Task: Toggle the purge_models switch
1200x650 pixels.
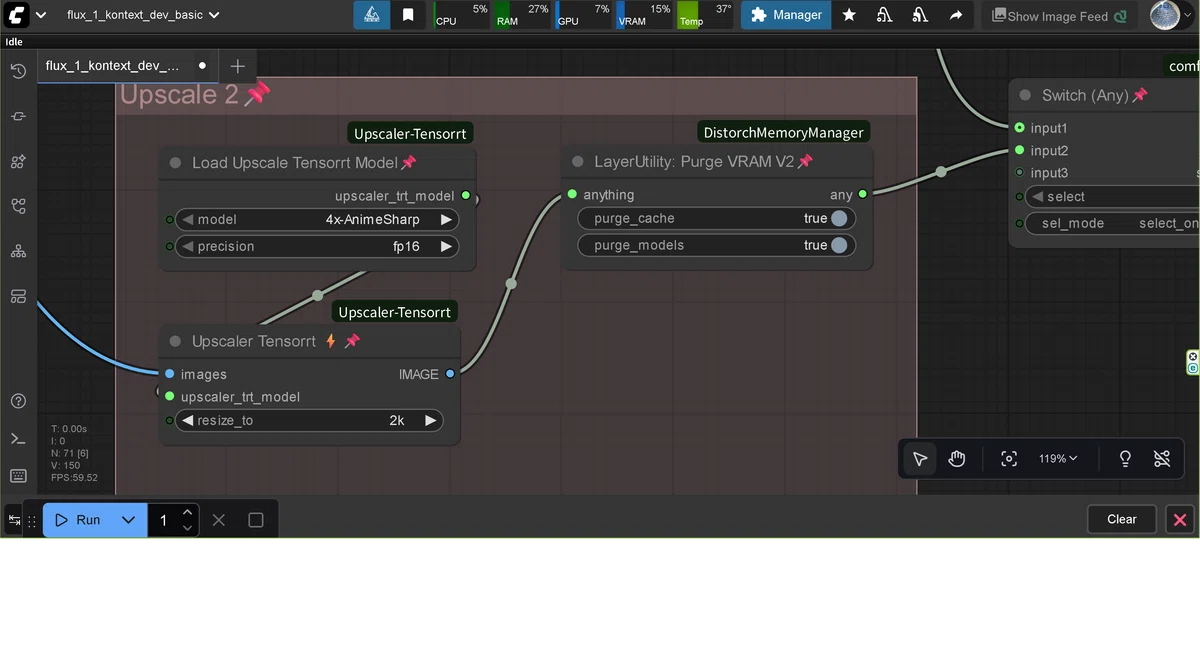Action: 839,245
